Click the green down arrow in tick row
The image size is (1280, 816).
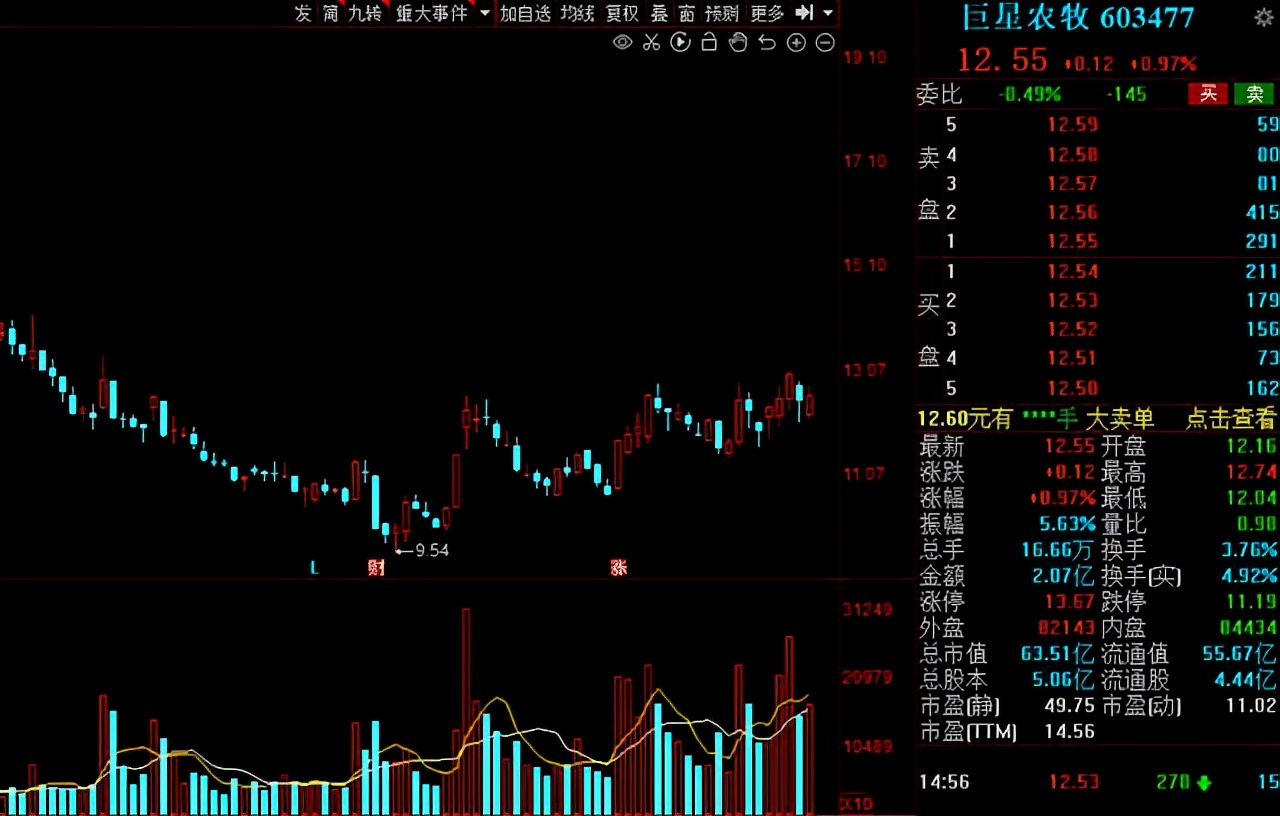[1204, 783]
